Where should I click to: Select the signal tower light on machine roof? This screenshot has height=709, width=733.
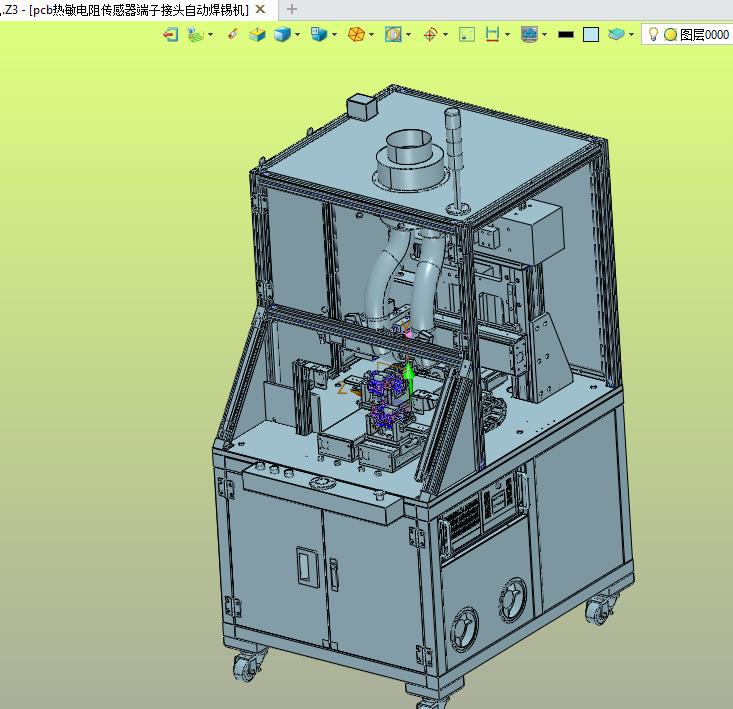(x=453, y=162)
